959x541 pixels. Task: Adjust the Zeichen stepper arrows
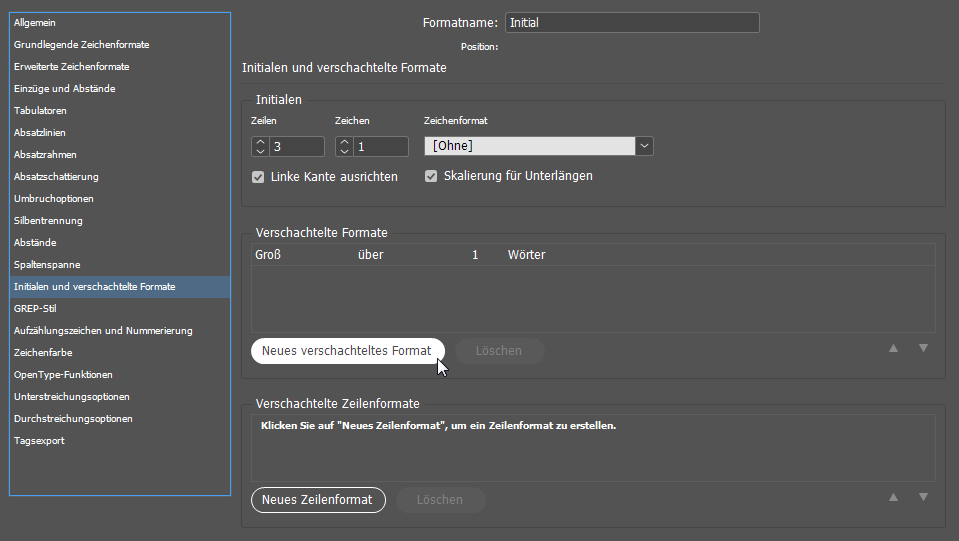(344, 147)
